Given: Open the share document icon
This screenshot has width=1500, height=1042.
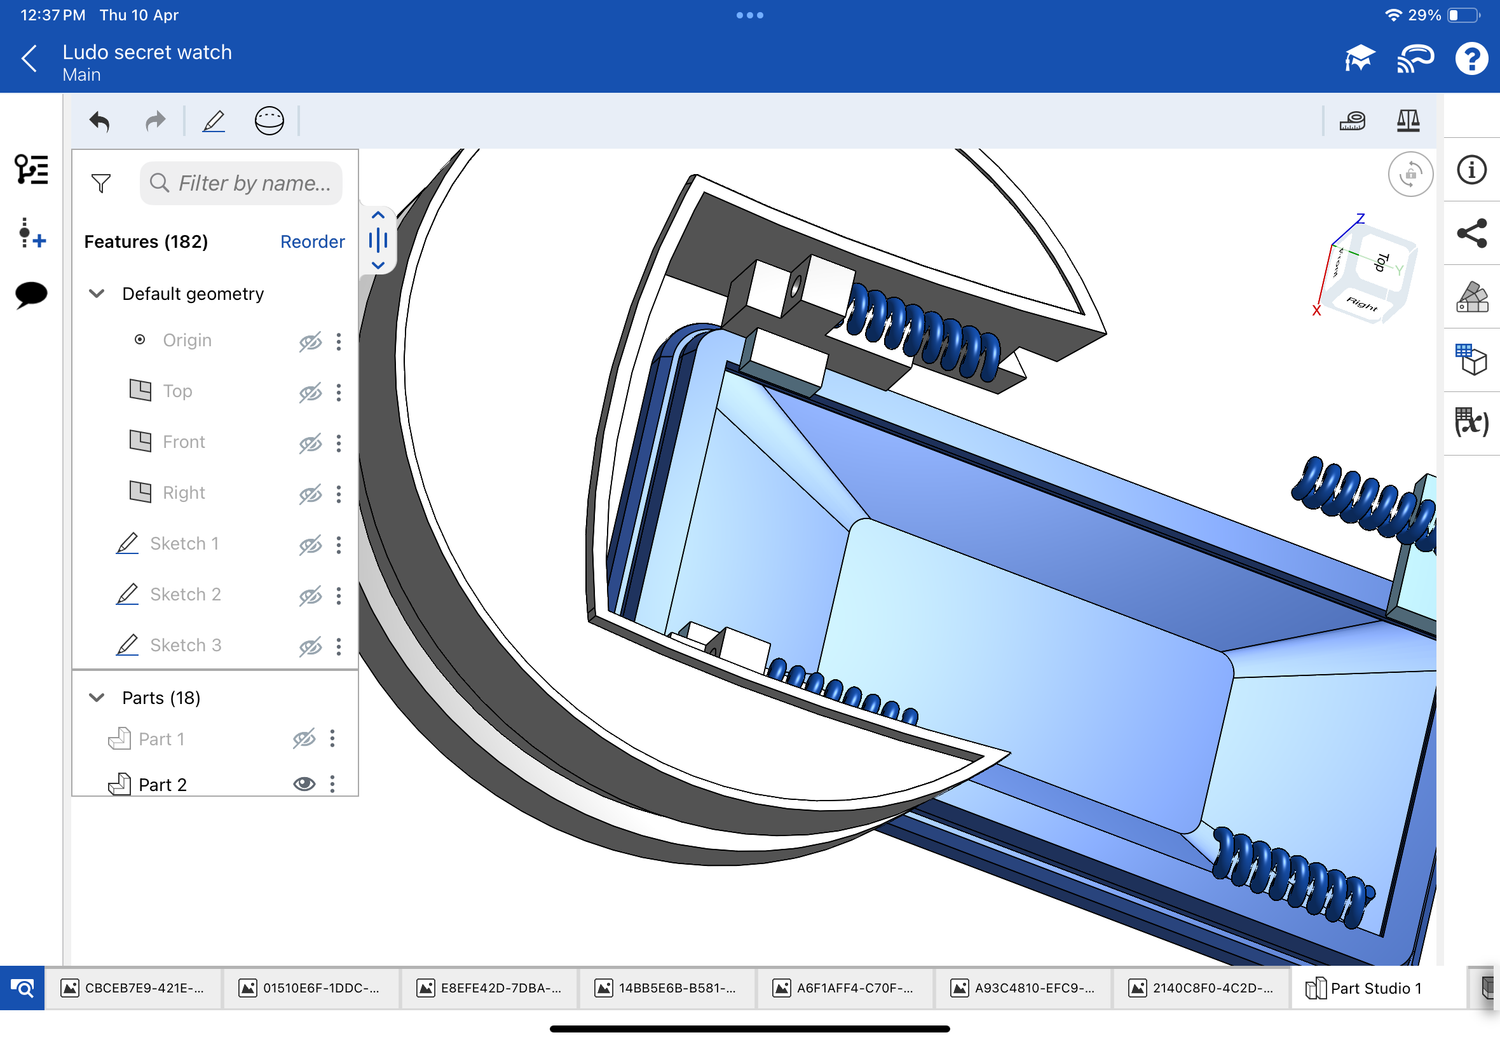Looking at the screenshot, I should pyautogui.click(x=1471, y=234).
